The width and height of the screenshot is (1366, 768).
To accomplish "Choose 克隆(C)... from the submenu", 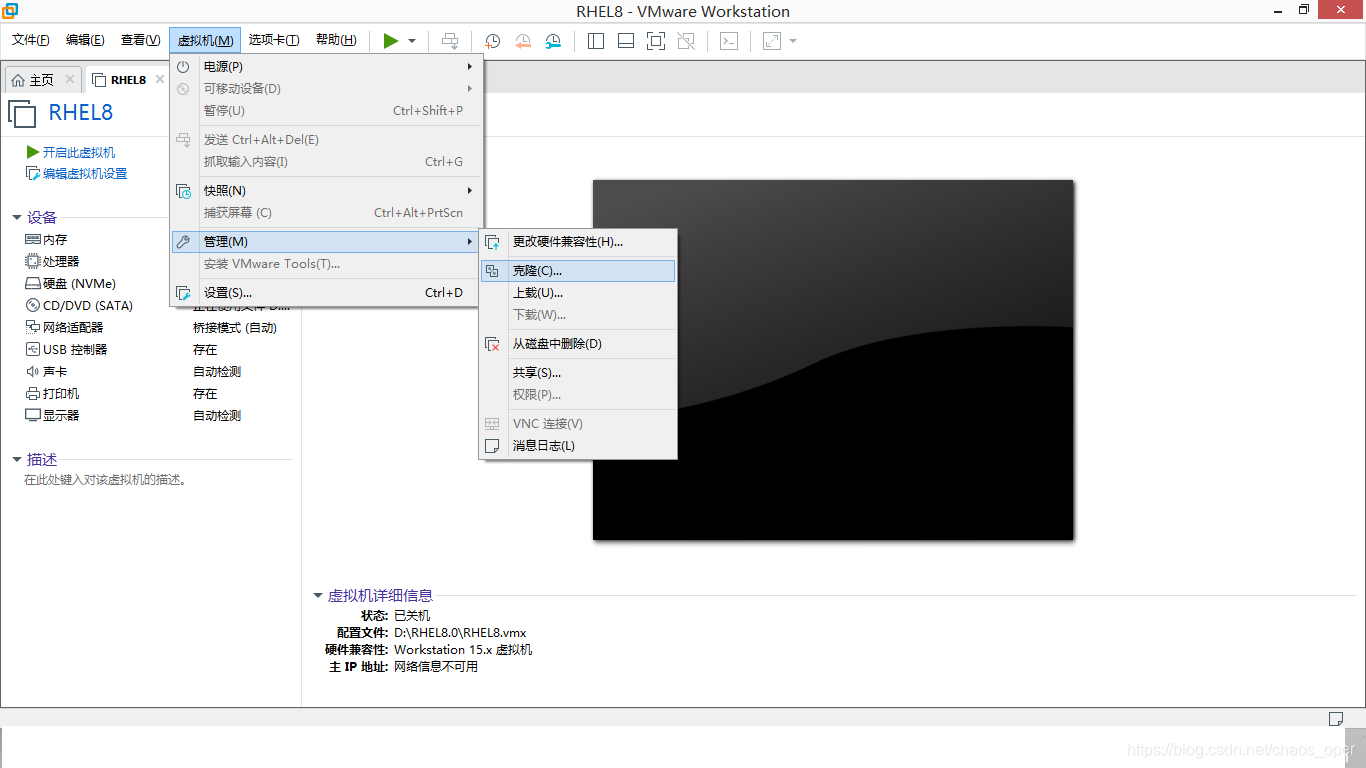I will (x=578, y=271).
